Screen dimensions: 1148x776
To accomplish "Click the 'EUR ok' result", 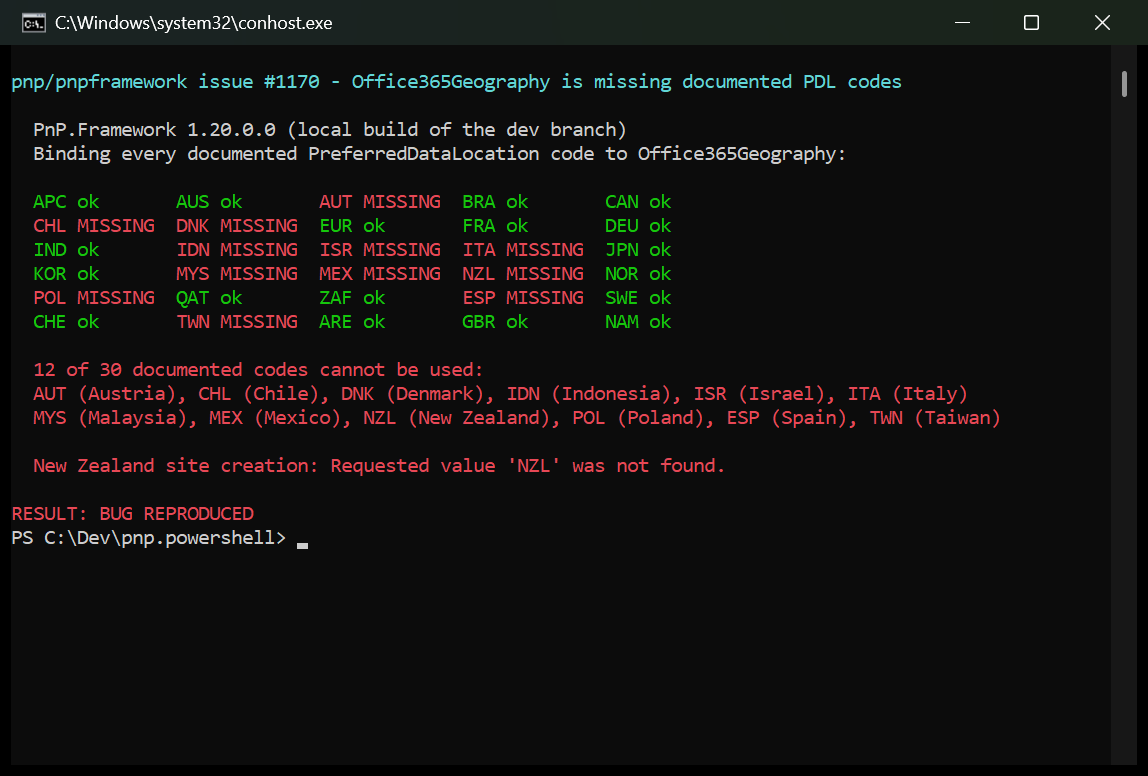I will click(352, 225).
